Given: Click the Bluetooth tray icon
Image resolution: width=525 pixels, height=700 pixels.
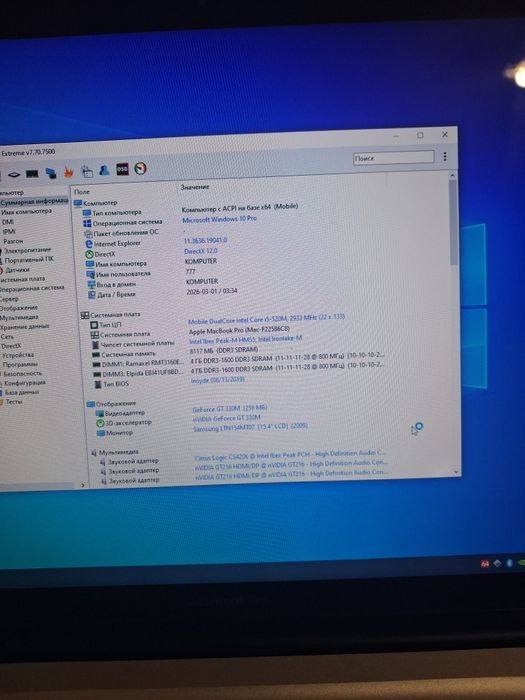Looking at the screenshot, I should coord(509,563).
